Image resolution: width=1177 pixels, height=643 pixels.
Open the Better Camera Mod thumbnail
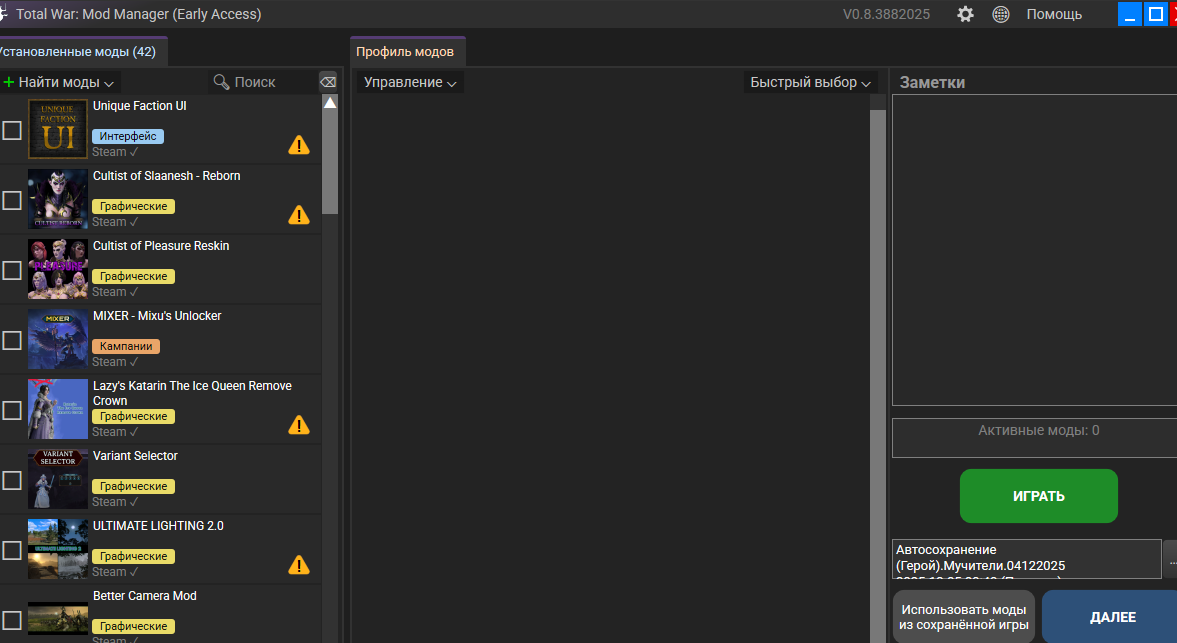coord(58,618)
